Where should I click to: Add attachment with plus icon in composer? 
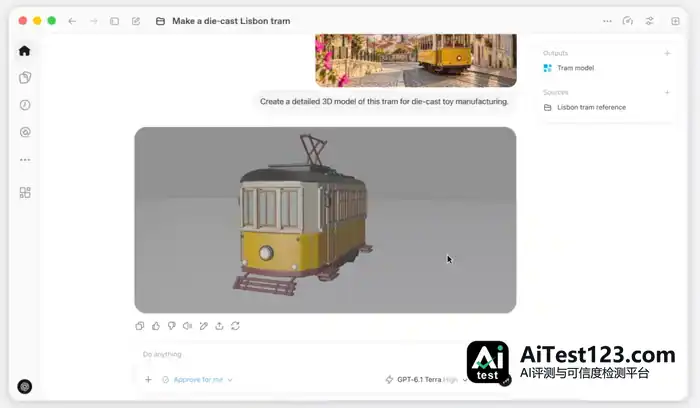click(149, 379)
